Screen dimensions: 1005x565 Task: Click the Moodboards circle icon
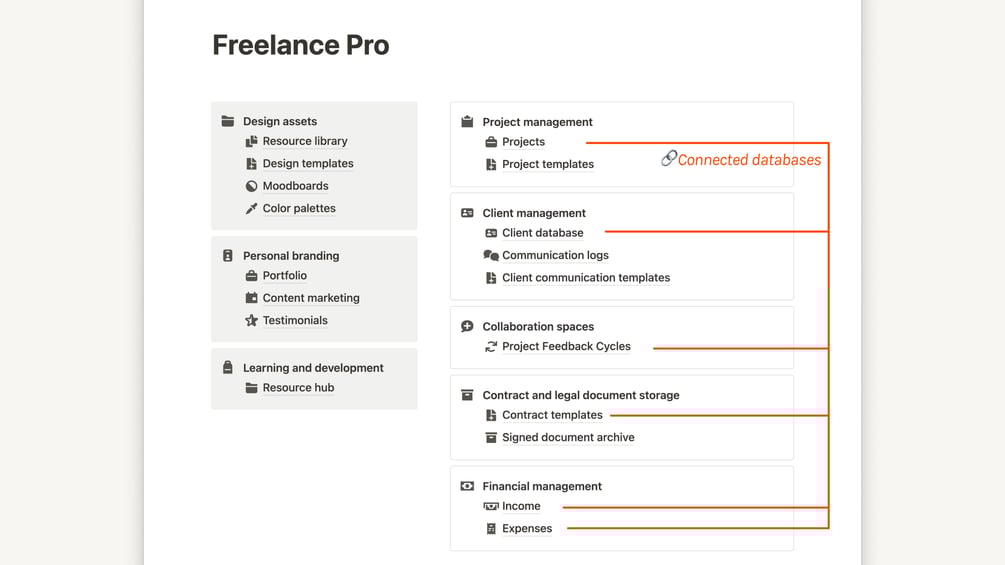pos(251,186)
